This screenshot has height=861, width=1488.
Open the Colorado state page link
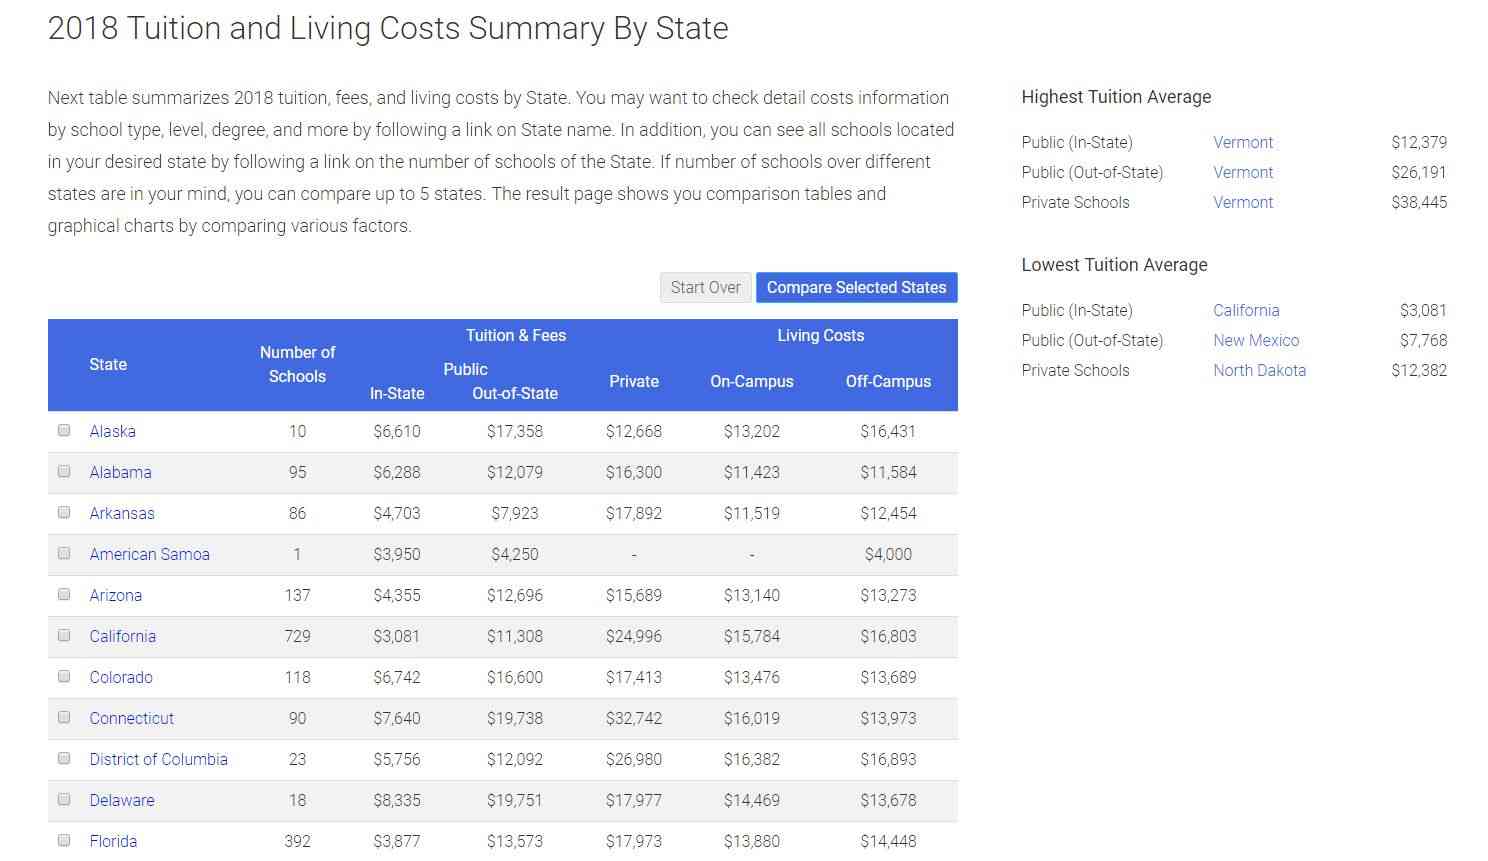121,677
